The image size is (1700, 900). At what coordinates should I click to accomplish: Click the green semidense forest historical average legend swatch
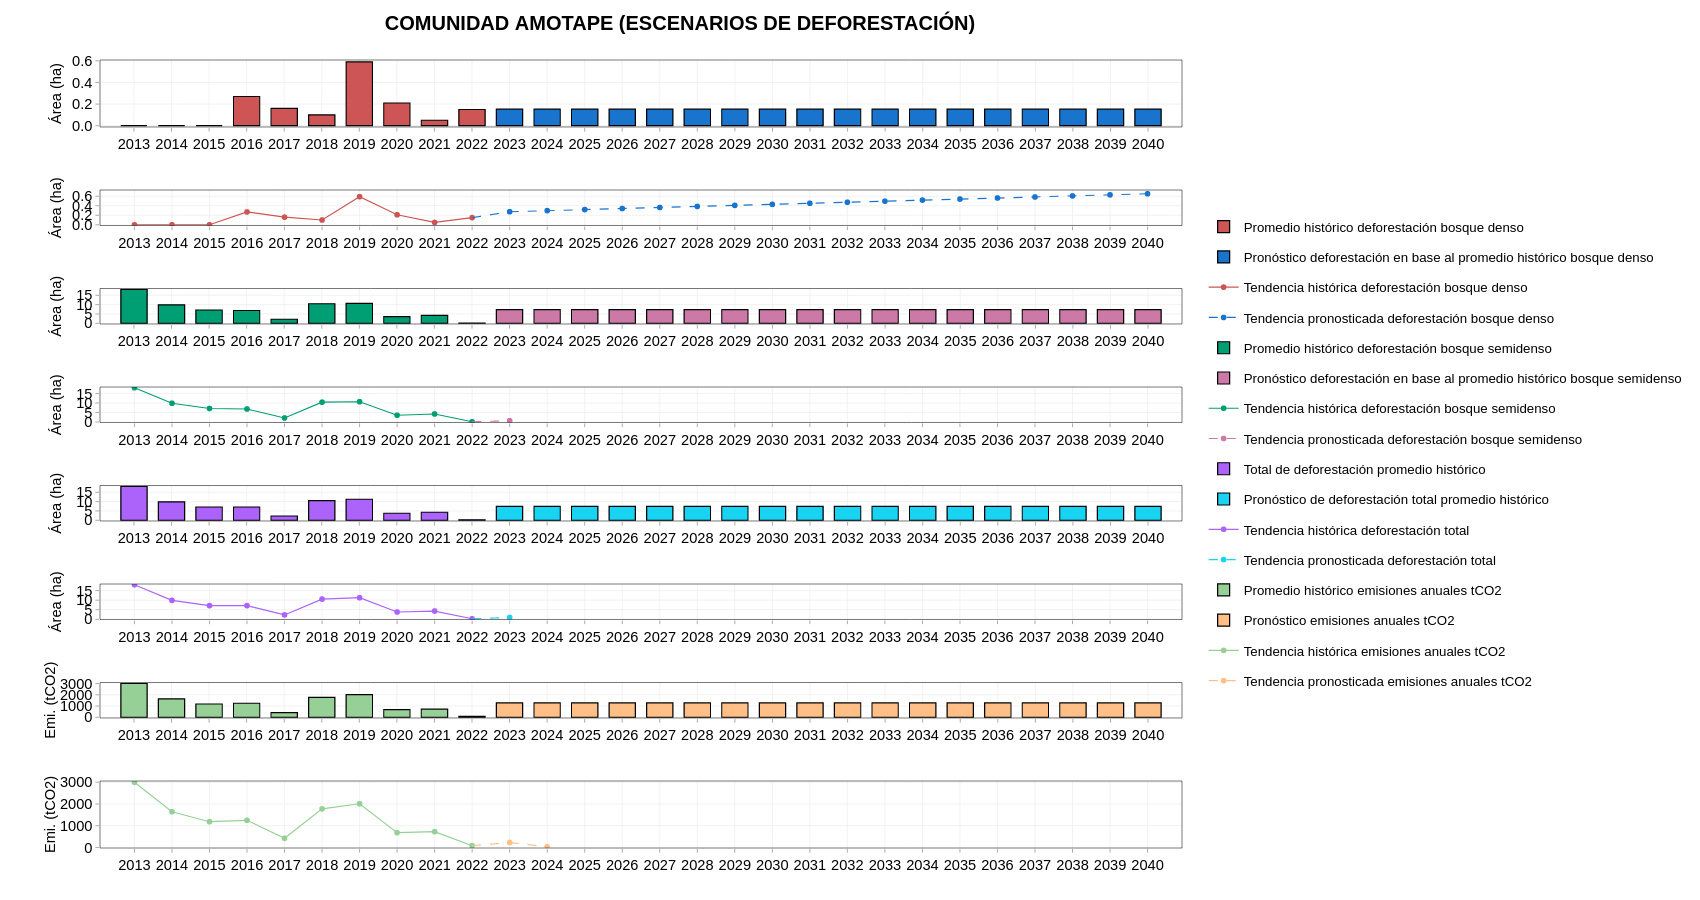point(1223,348)
